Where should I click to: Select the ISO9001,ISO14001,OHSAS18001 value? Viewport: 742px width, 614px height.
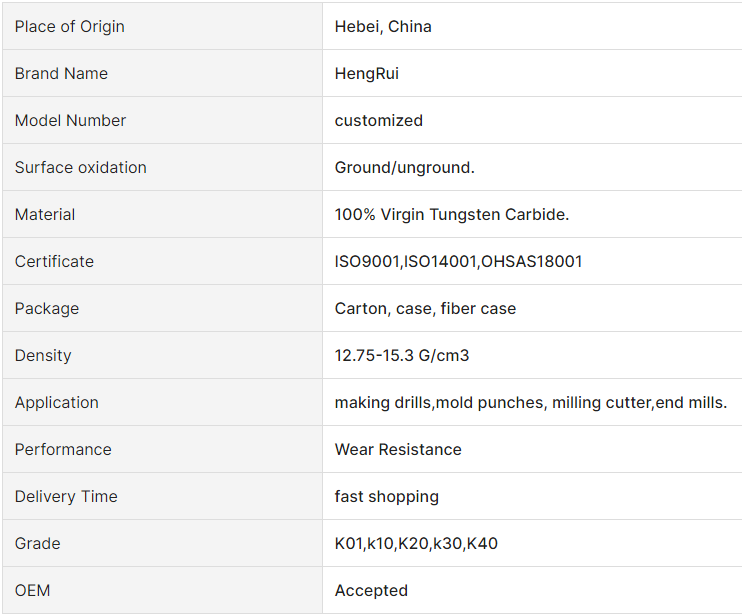[x=458, y=262]
